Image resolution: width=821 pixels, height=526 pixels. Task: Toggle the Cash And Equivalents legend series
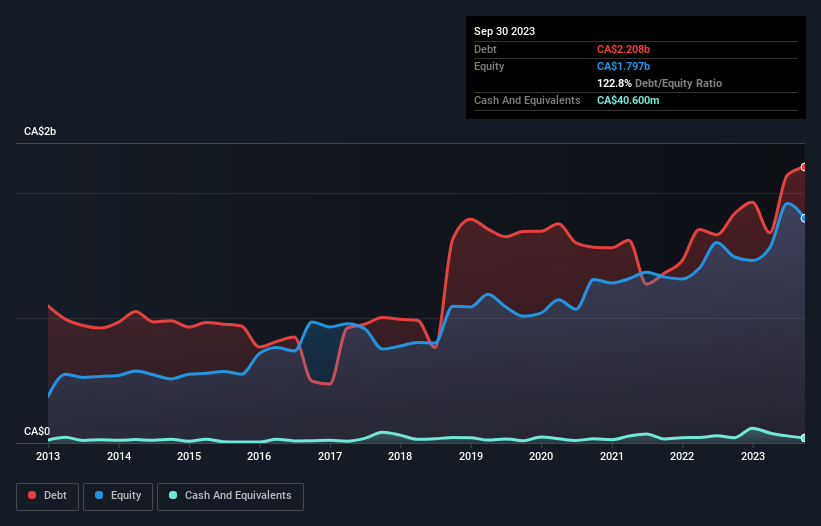(x=230, y=496)
